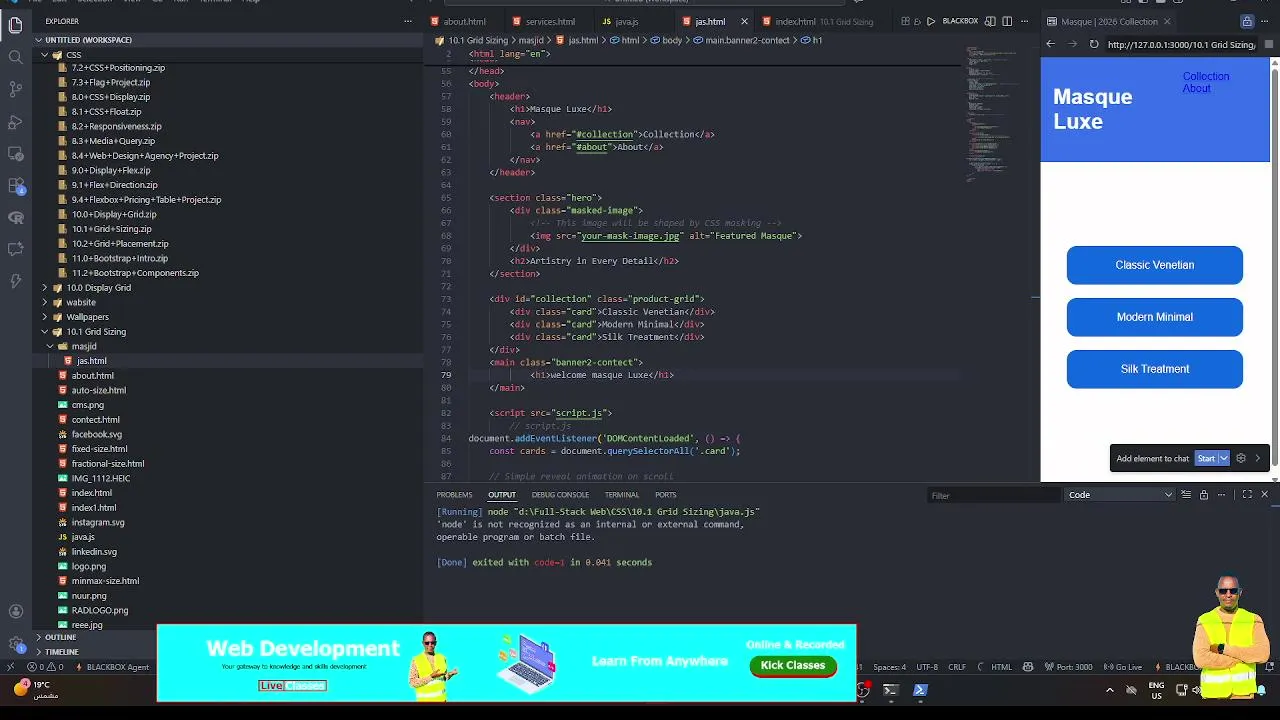Reload the preview browser page
Screen dimensions: 1280x720
tap(1094, 44)
